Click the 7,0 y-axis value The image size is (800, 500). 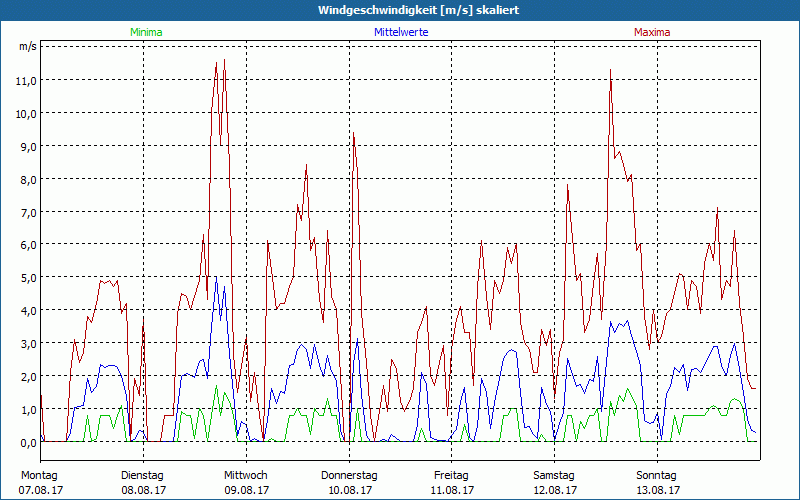[x=28, y=213]
